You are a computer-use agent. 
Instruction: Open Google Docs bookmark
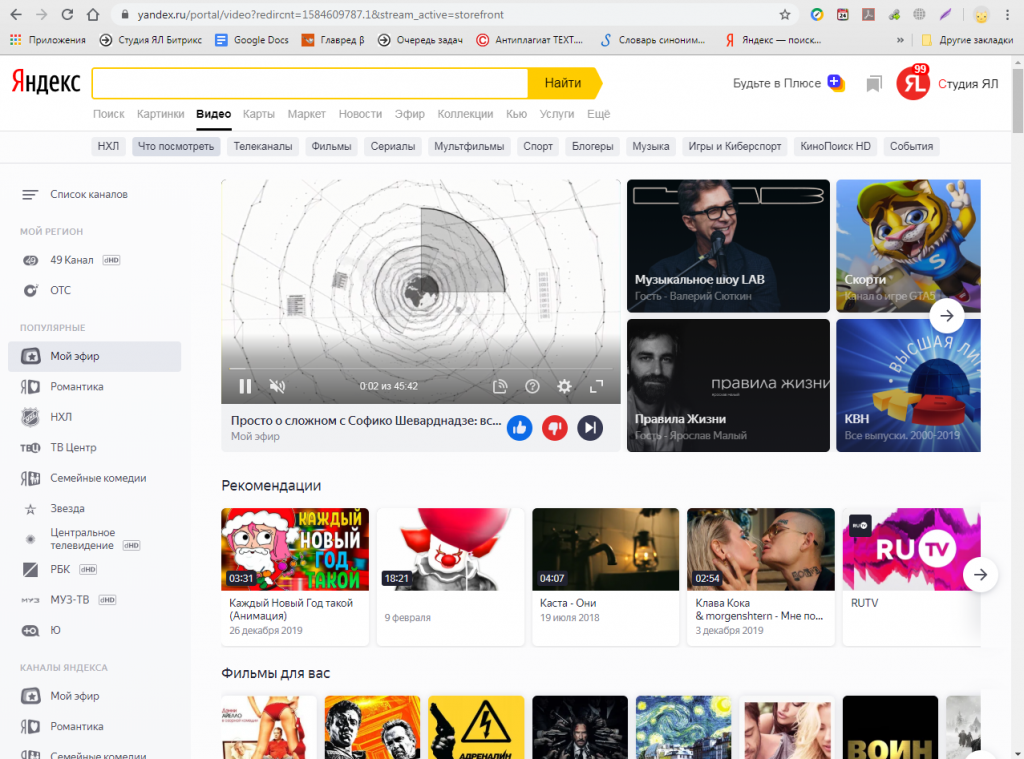(x=252, y=40)
